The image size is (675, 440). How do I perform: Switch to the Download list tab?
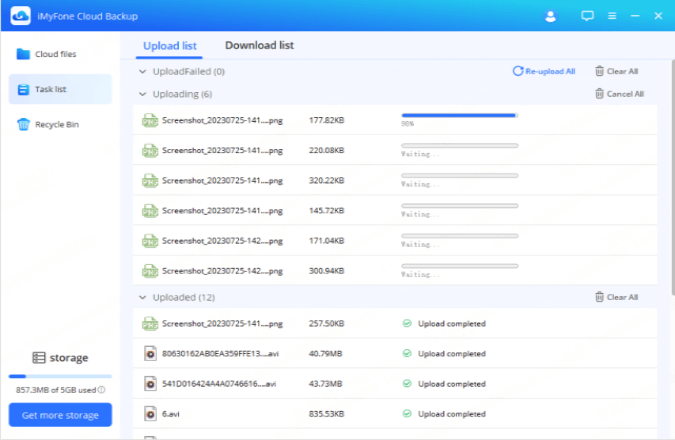point(259,45)
